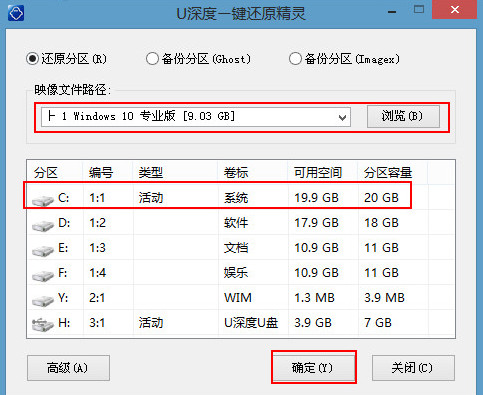Viewport: 483px width, 395px height.
Task: Click the 浏览(B) browse button
Action: pyautogui.click(x=403, y=116)
